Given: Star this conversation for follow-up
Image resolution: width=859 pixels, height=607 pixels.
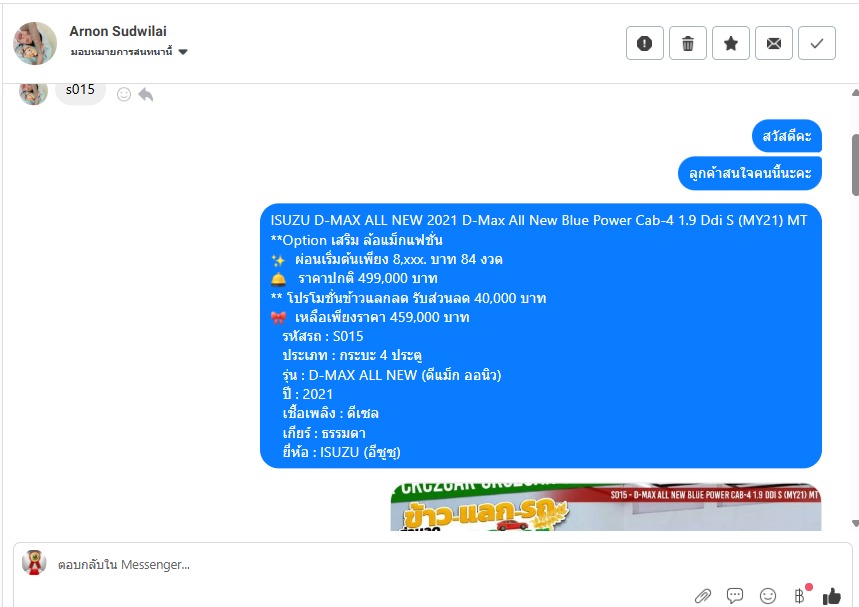Looking at the screenshot, I should [x=730, y=43].
